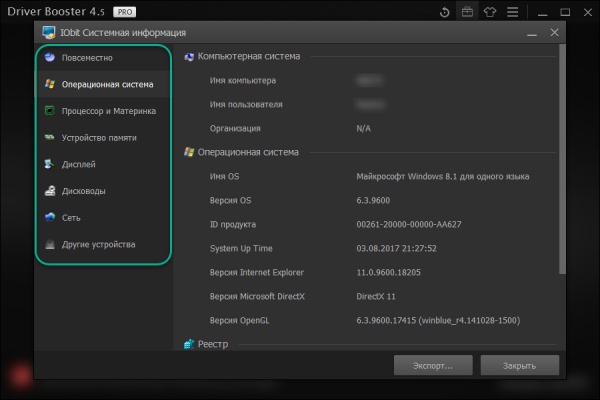Open the hamburger menu in Driver Booster
Screen dimensions: 600x400
point(513,12)
